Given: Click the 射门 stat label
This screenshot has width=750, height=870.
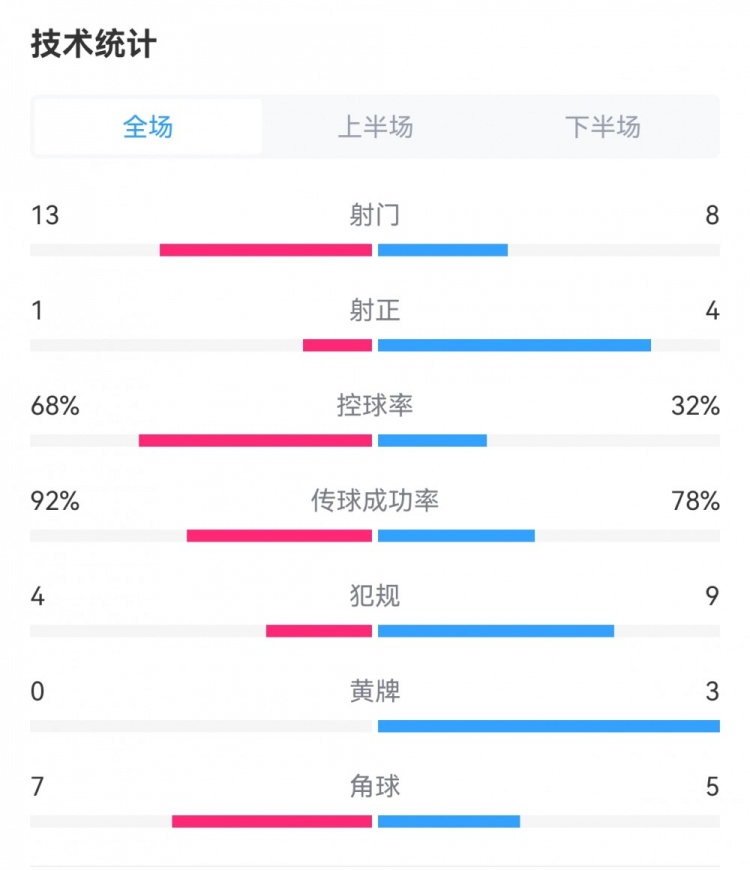Looking at the screenshot, I should coord(375,215).
